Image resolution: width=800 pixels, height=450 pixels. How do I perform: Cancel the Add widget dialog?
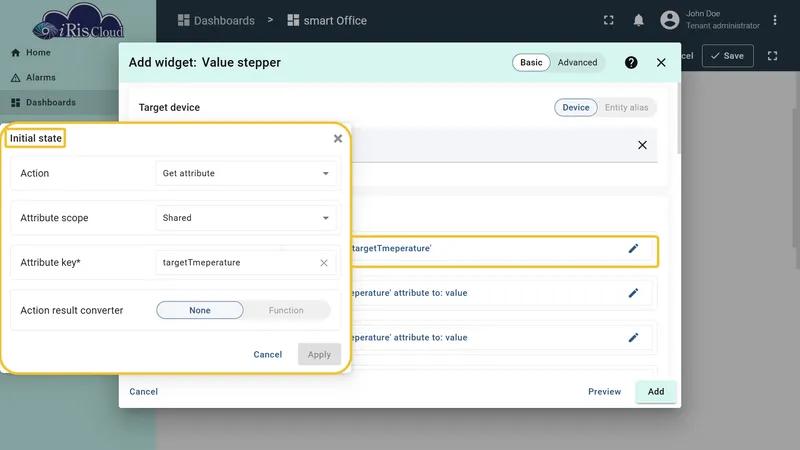coord(143,391)
